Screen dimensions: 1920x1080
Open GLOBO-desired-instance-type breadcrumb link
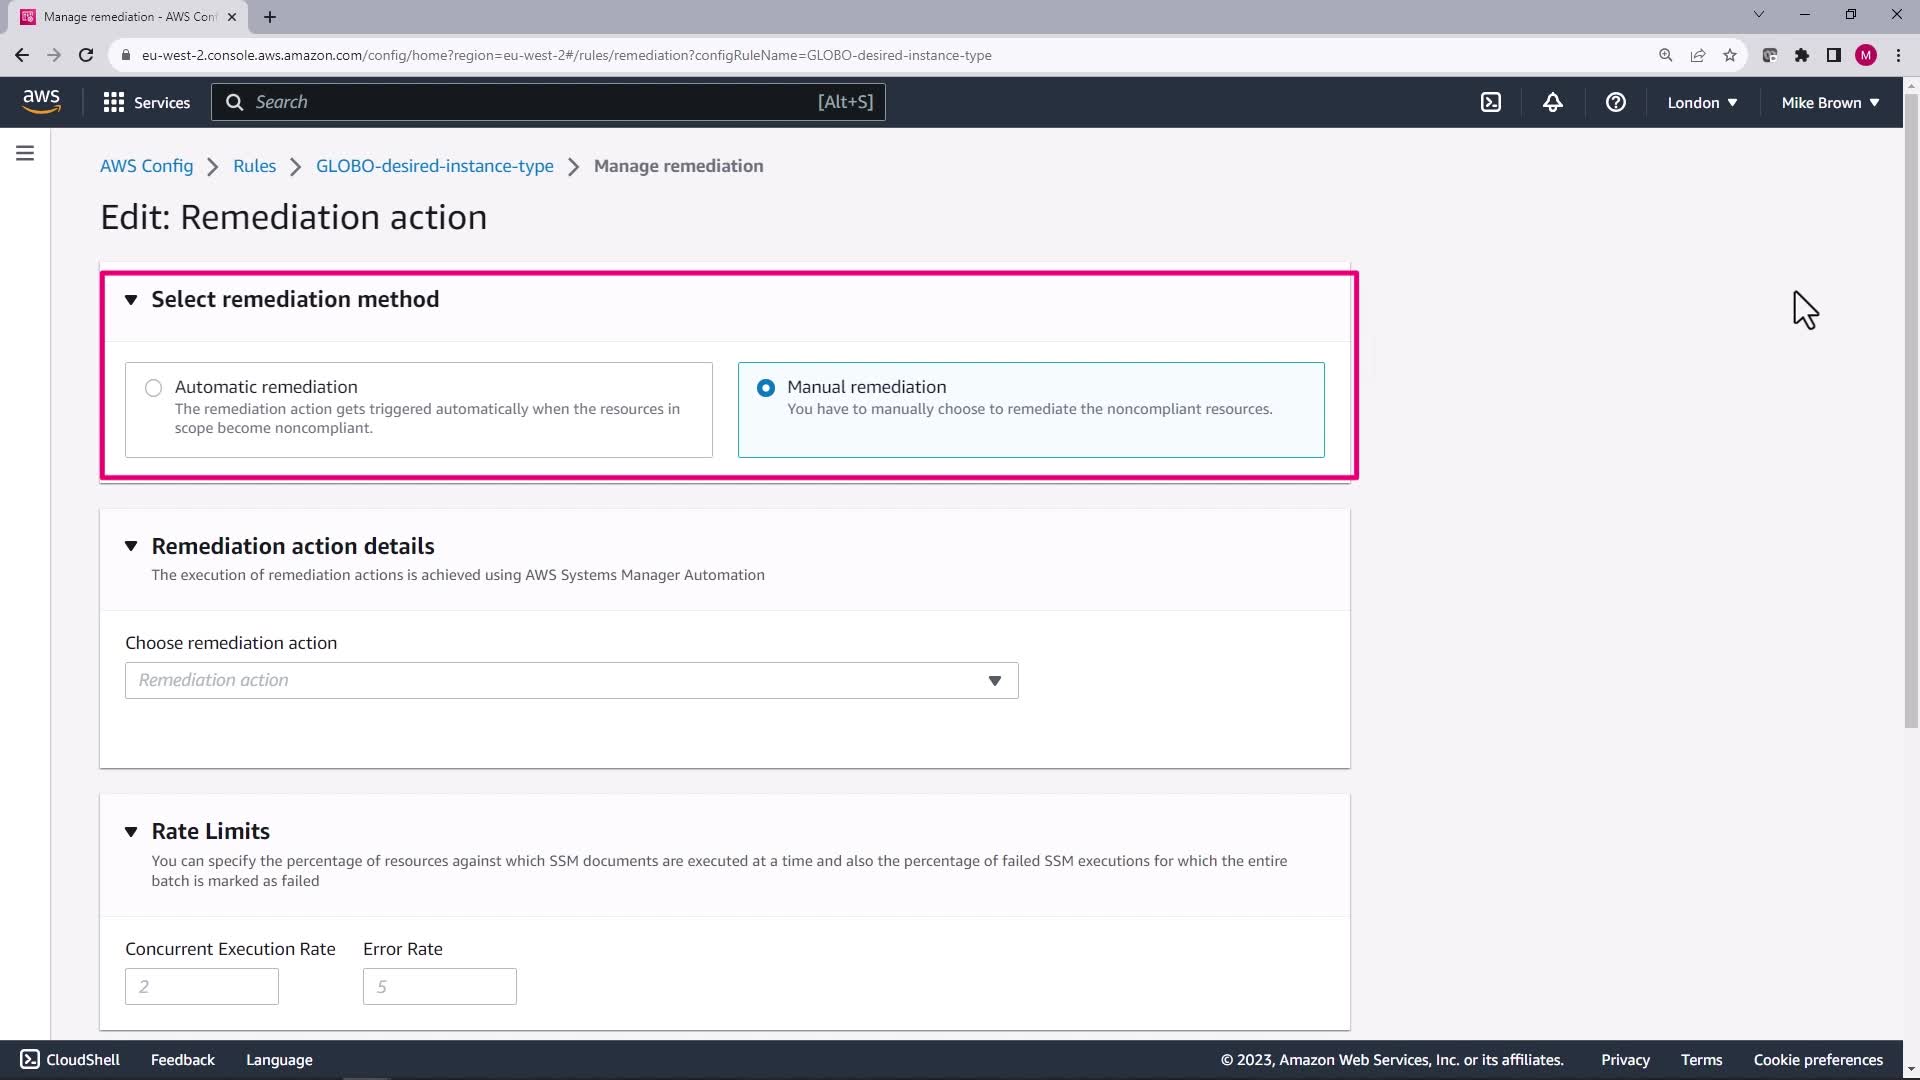[434, 166]
